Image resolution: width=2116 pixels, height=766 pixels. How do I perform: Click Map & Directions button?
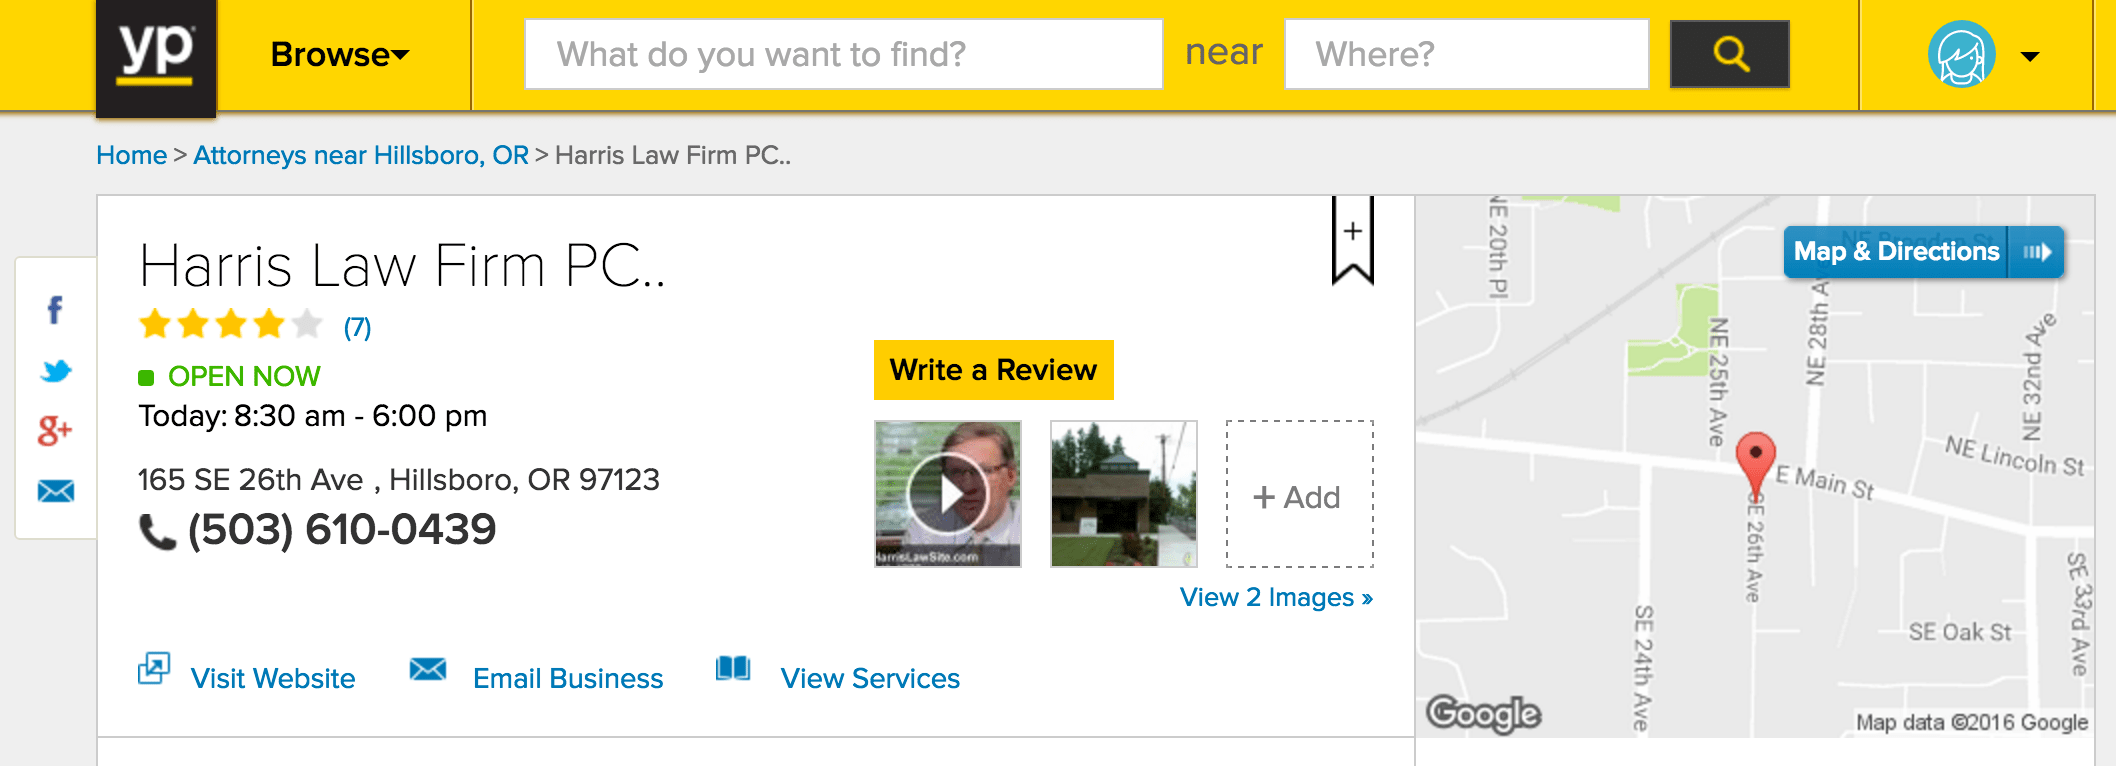pyautogui.click(x=1923, y=251)
